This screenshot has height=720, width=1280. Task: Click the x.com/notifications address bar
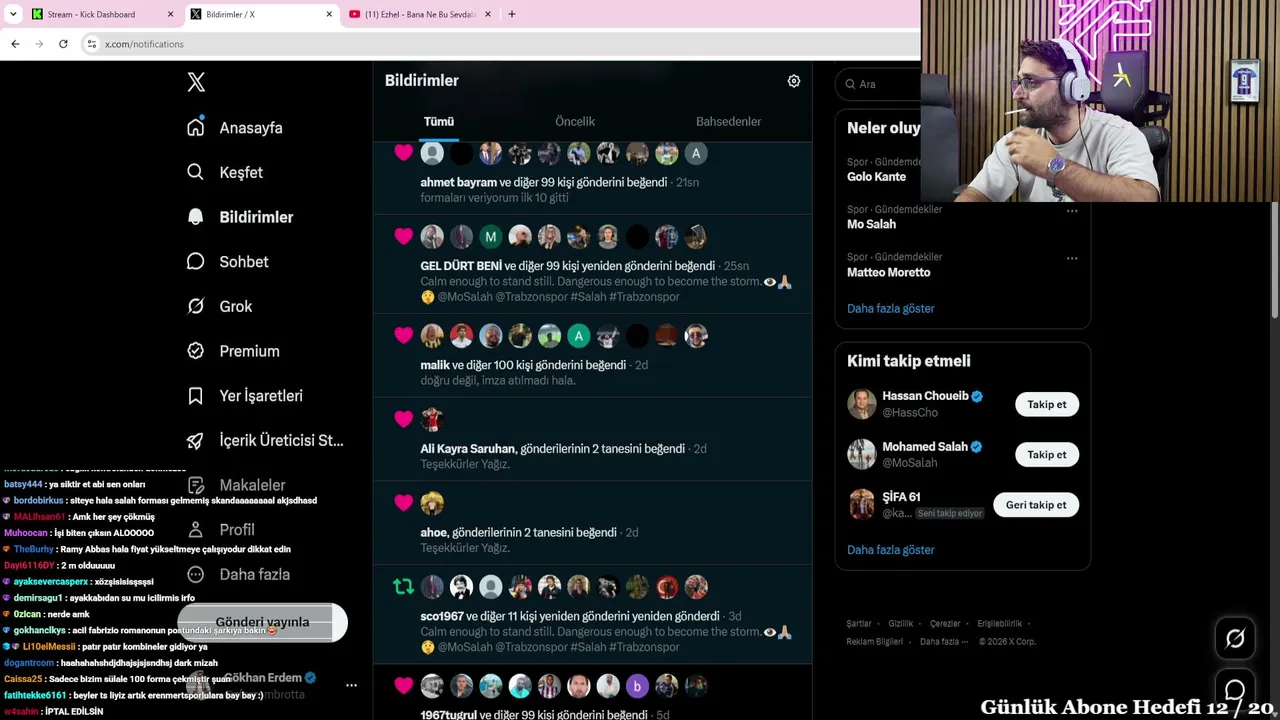point(500,44)
